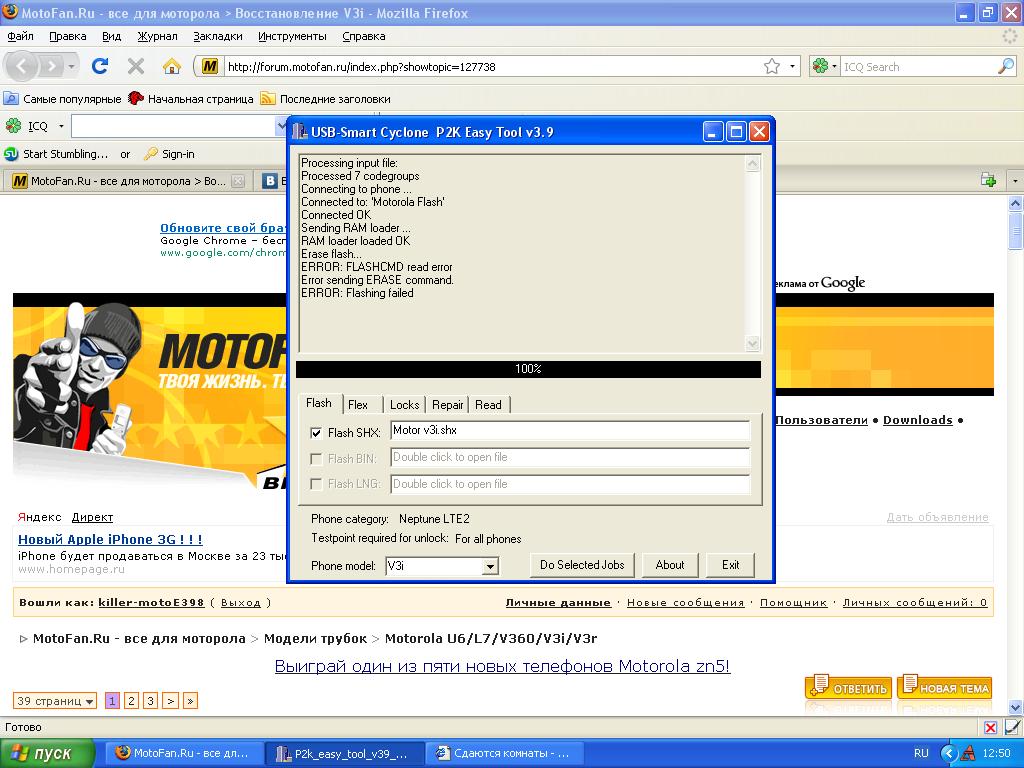Image resolution: width=1024 pixels, height=768 pixels.
Task: Click the Windows пуск Start button
Action: 46,754
